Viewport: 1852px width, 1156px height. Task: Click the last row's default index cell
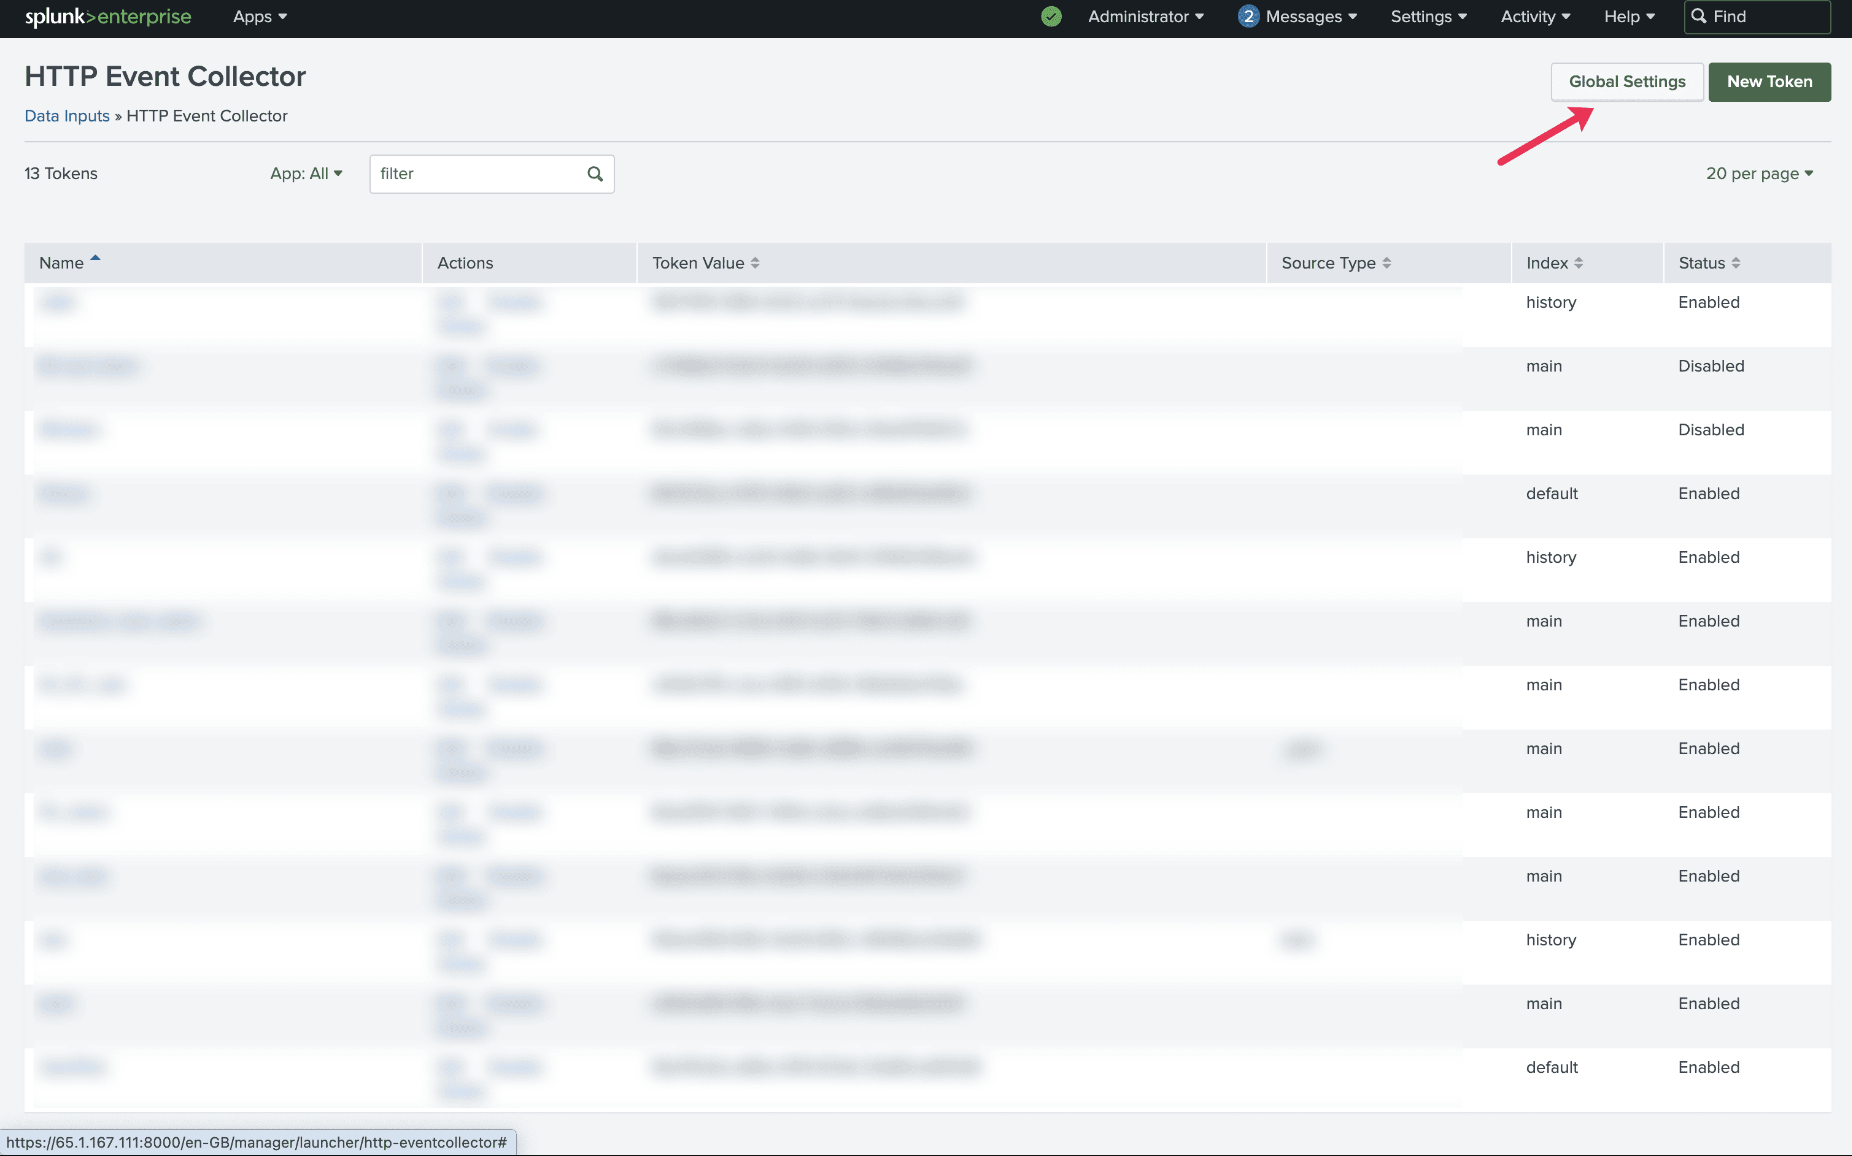tap(1552, 1068)
